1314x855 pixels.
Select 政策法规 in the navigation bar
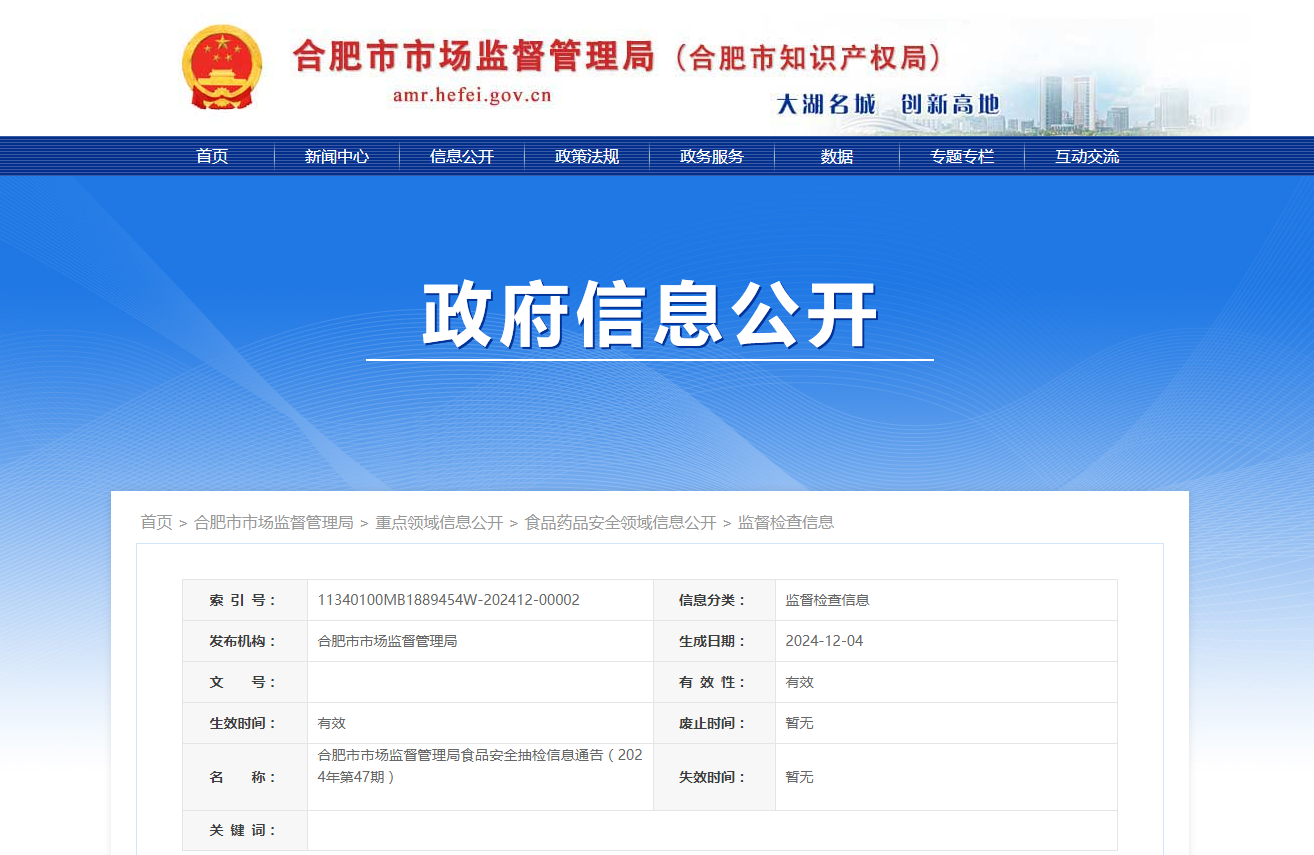(x=587, y=157)
